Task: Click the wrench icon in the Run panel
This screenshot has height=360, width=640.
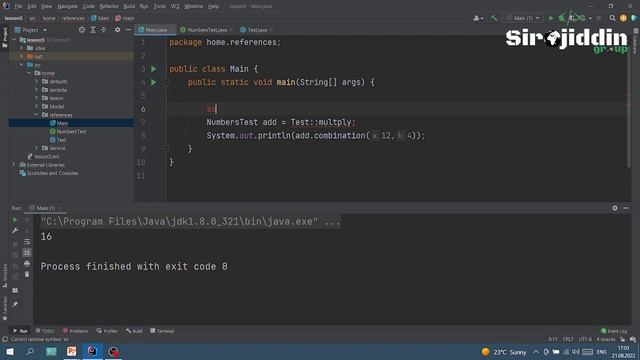Action: [15, 231]
